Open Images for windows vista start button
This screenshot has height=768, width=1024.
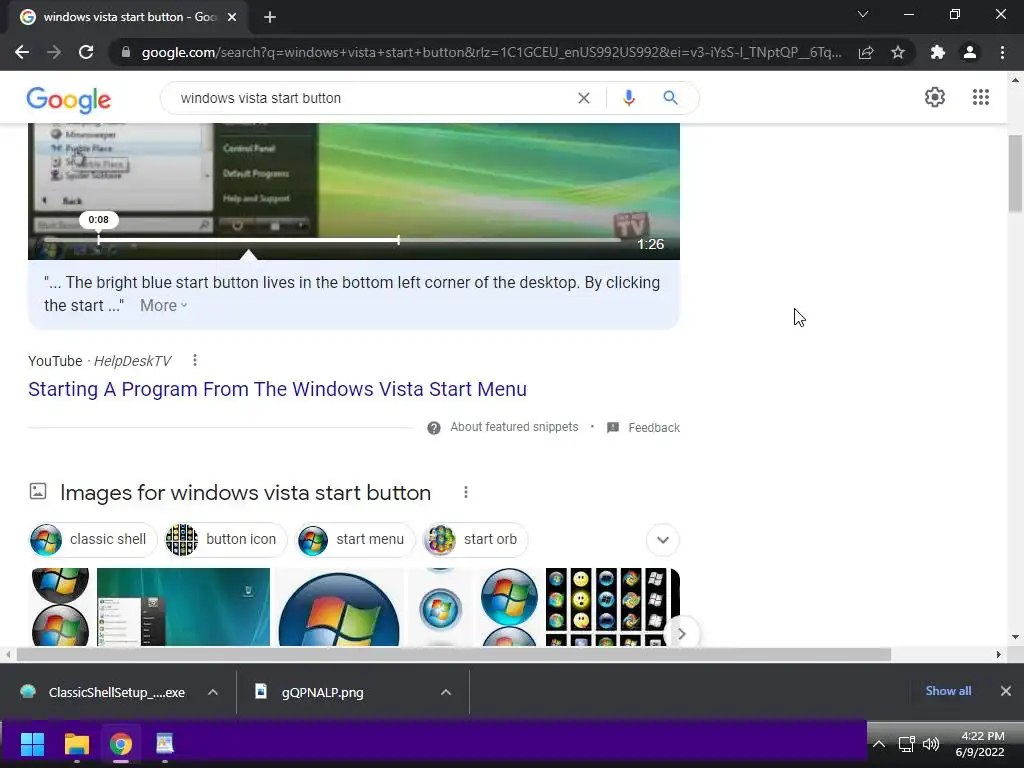tap(246, 492)
